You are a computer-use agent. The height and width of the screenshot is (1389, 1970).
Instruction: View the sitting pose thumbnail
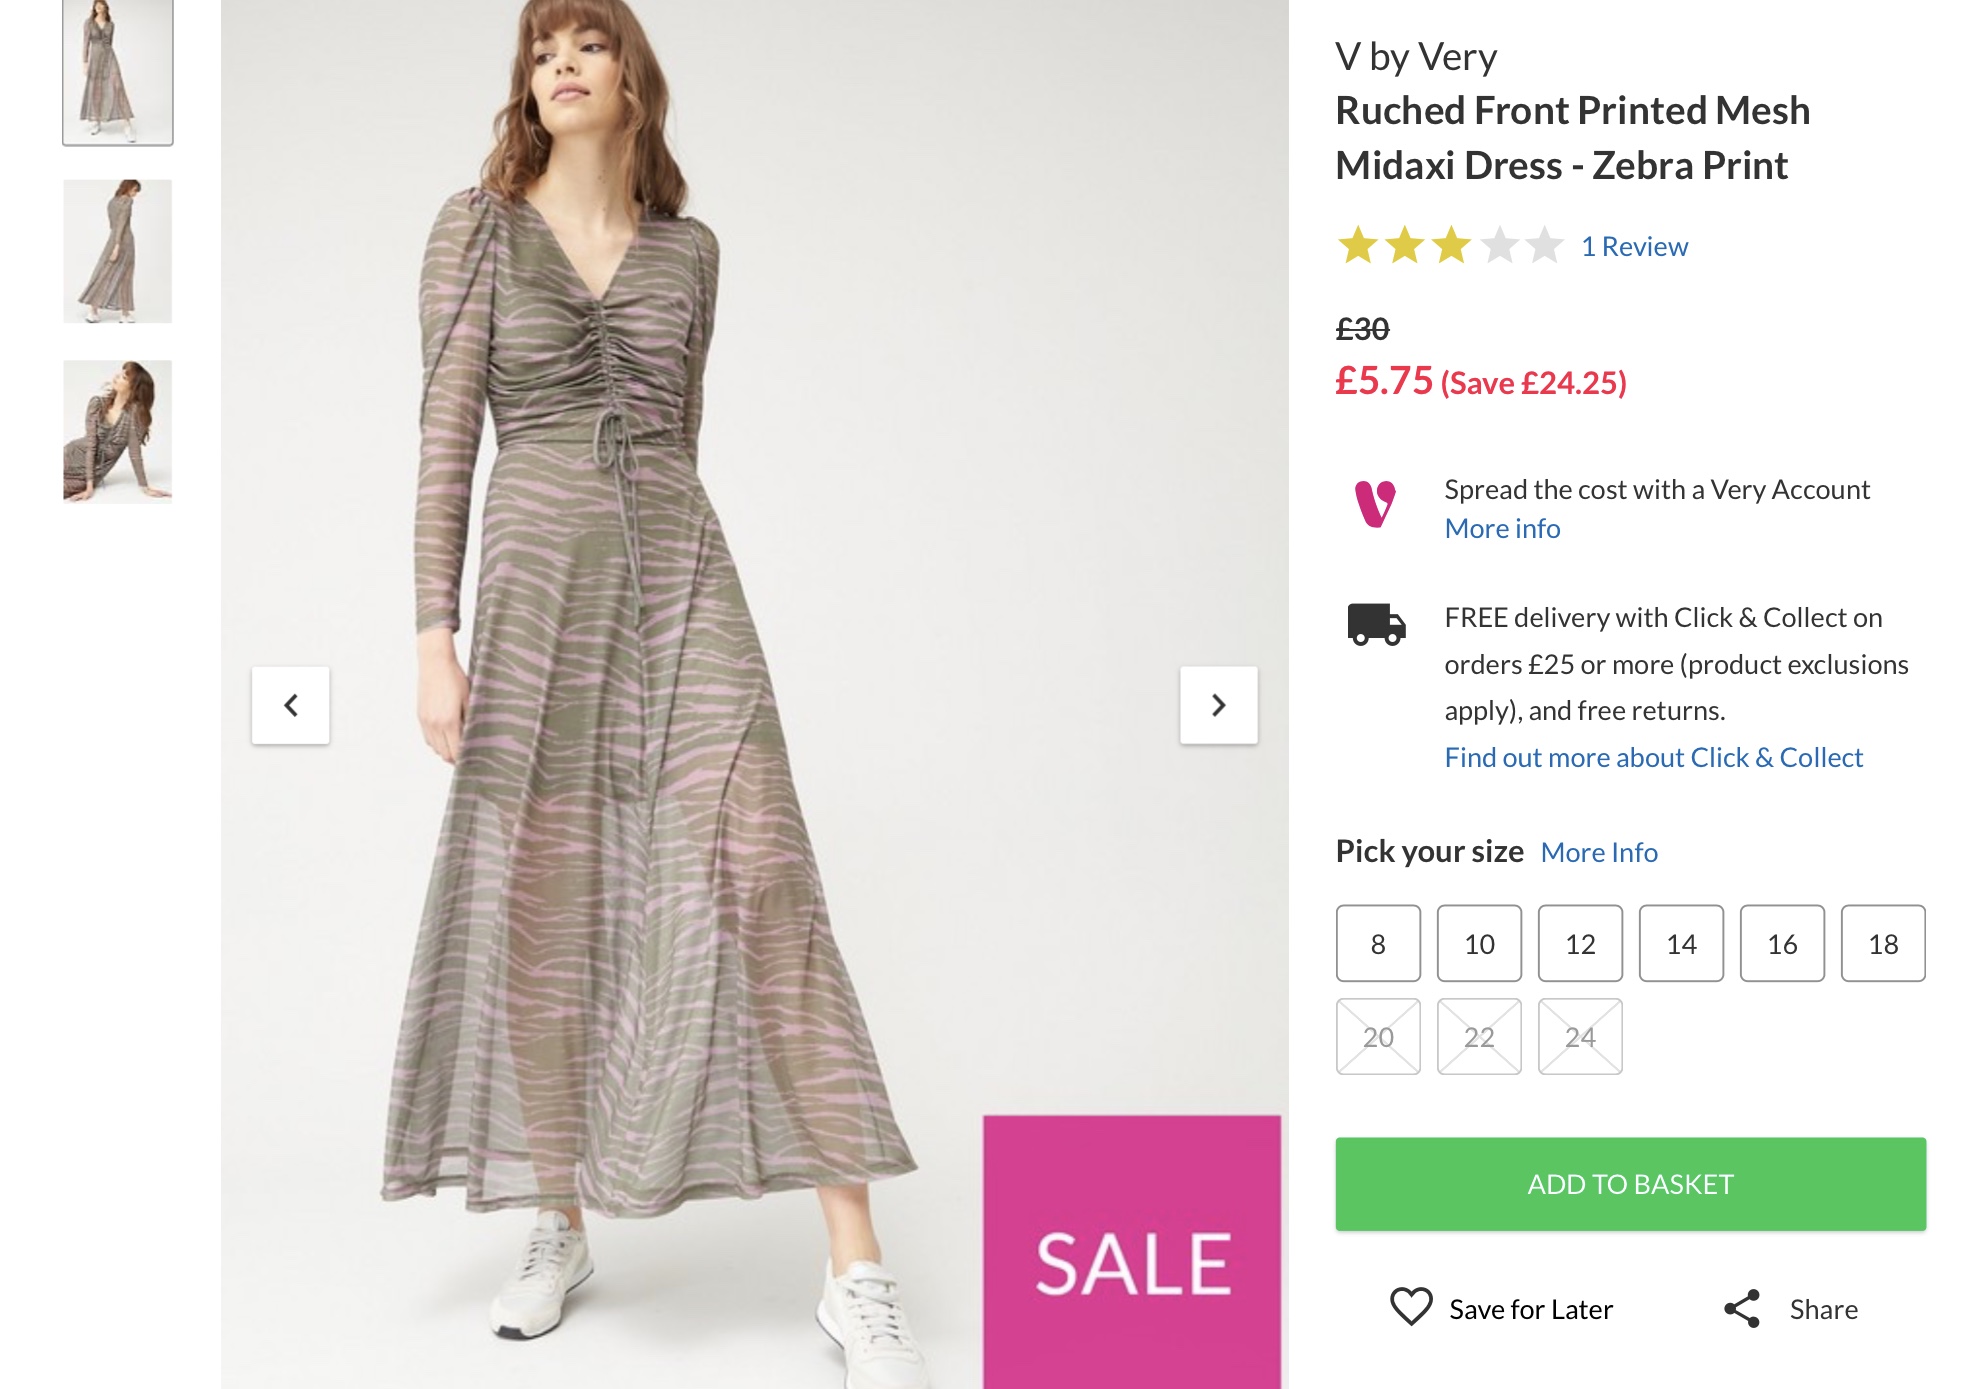pyautogui.click(x=118, y=431)
